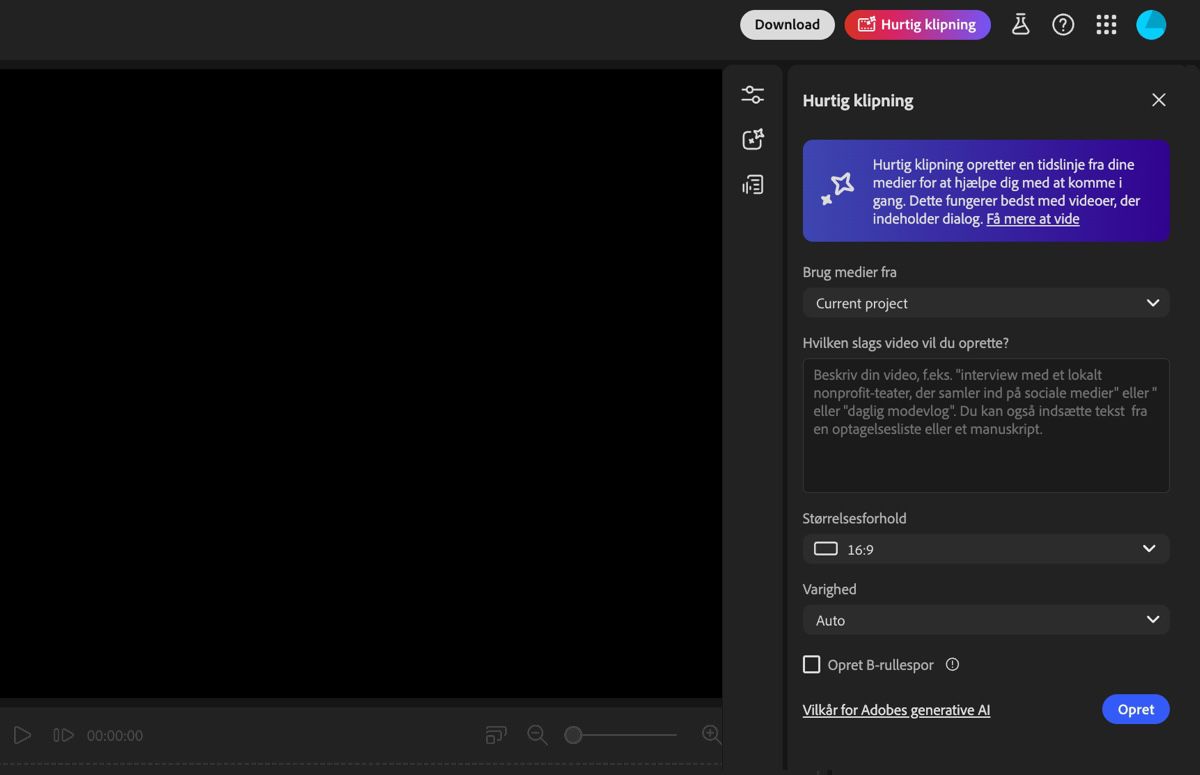Image resolution: width=1200 pixels, height=775 pixels.
Task: Open the properties panel in the right sidebar
Action: click(752, 93)
